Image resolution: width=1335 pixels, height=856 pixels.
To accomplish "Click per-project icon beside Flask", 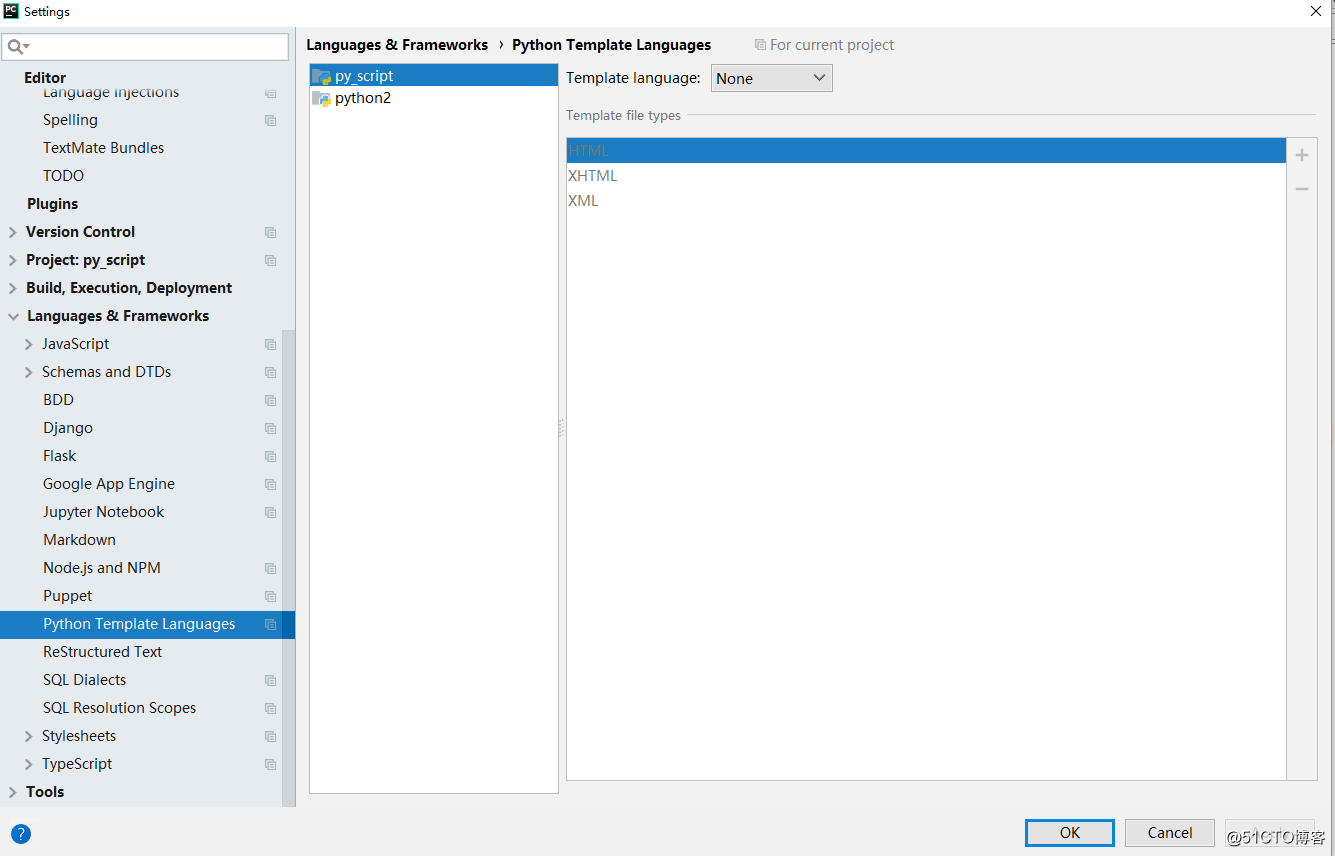I will tap(270, 456).
